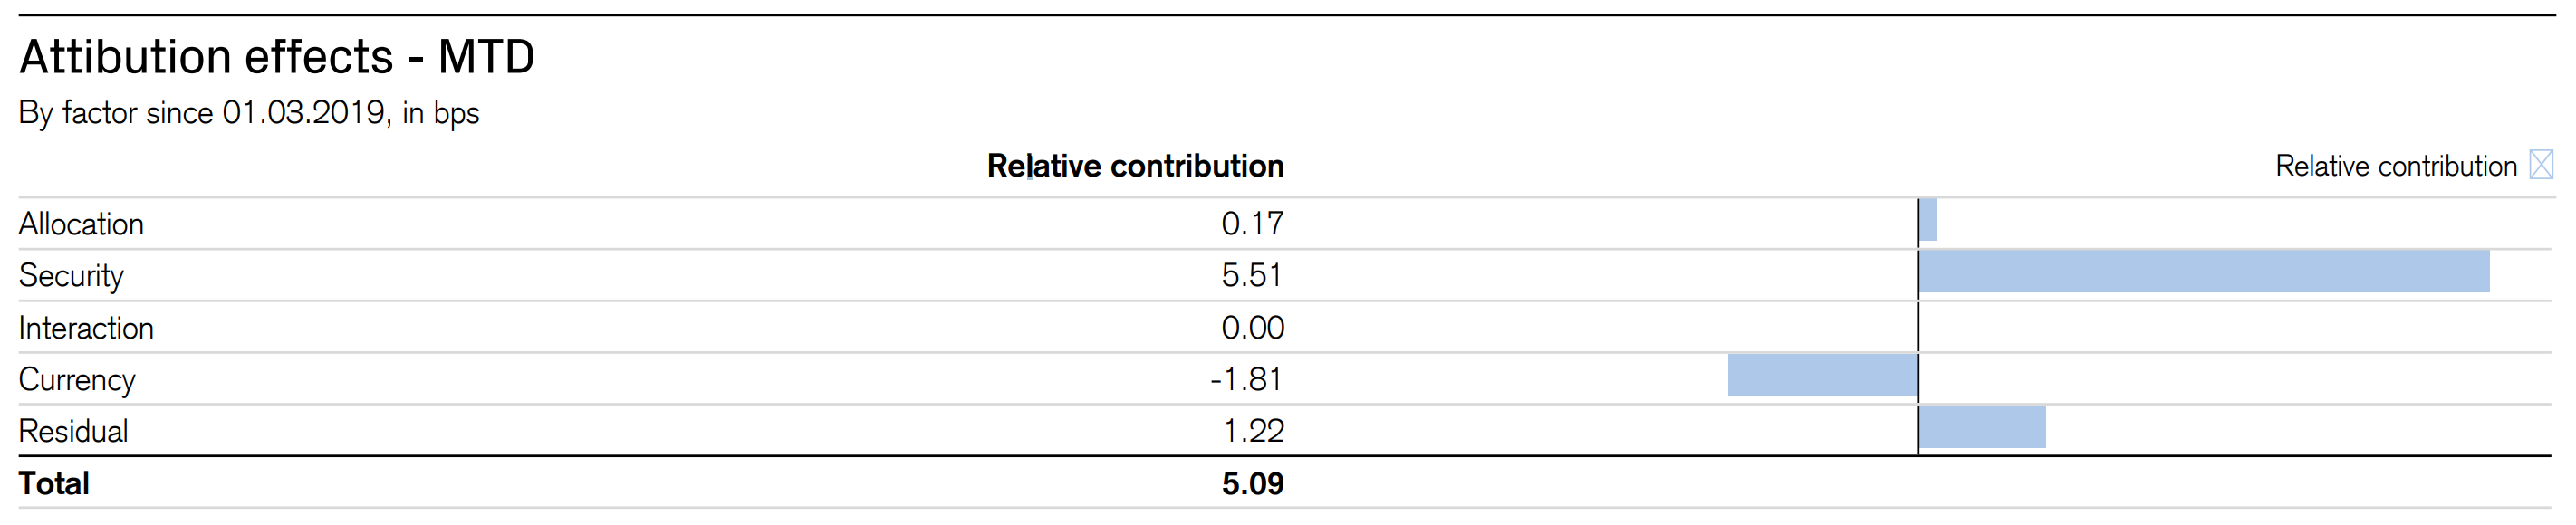Image resolution: width=2576 pixels, height=525 pixels.
Task: Select the Currency value -1.81
Action: point(1246,379)
